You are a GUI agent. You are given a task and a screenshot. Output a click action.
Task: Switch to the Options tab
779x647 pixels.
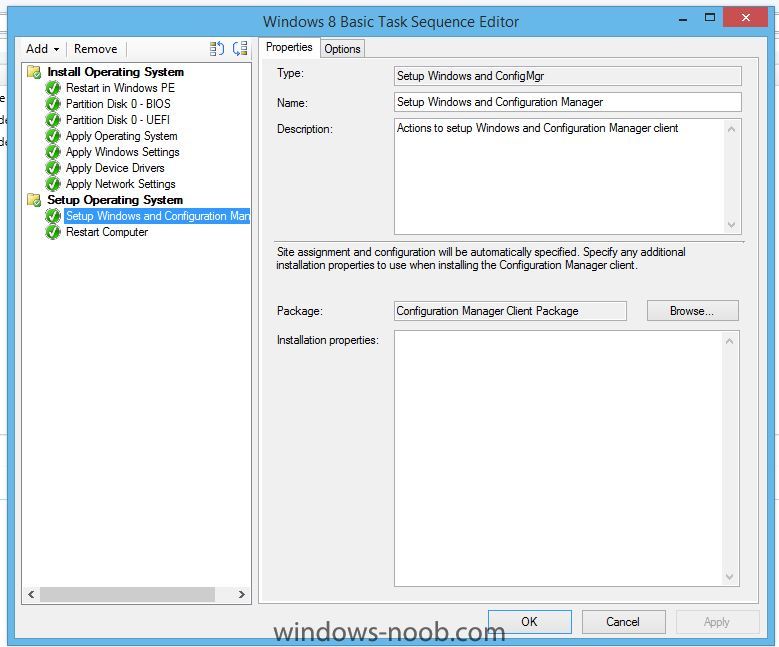(342, 49)
